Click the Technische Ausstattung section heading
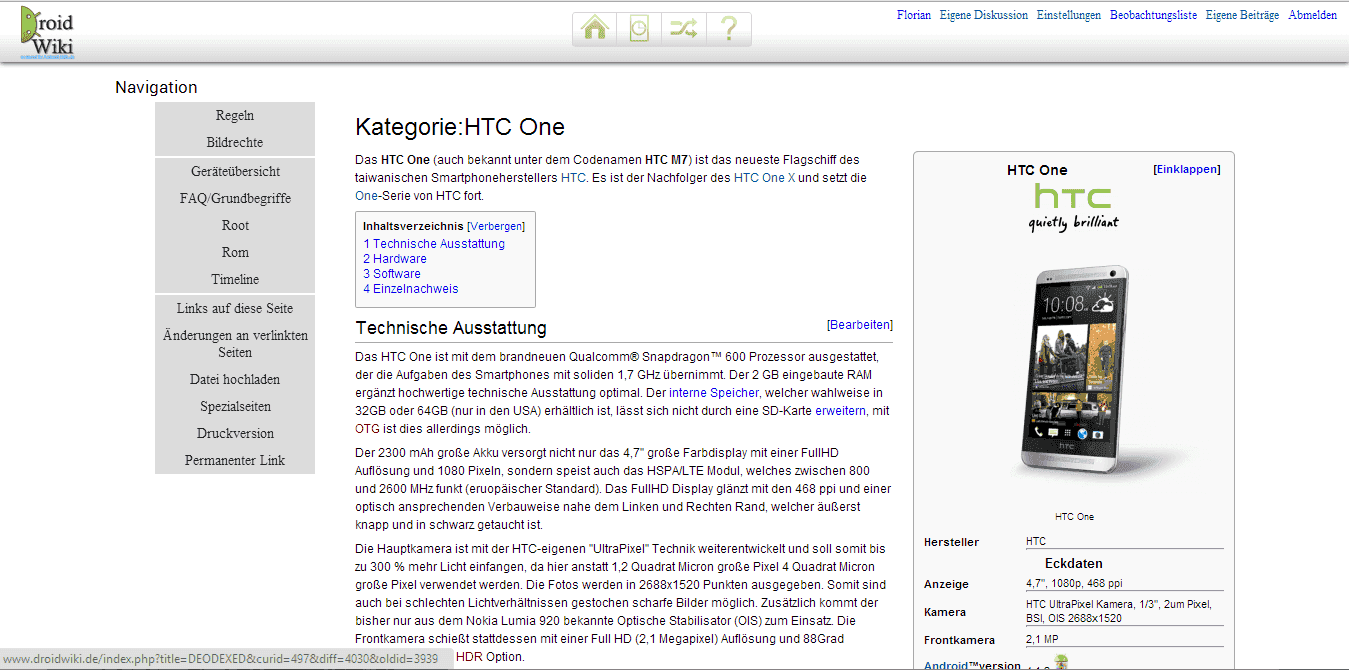The width and height of the screenshot is (1349, 670). tap(451, 328)
